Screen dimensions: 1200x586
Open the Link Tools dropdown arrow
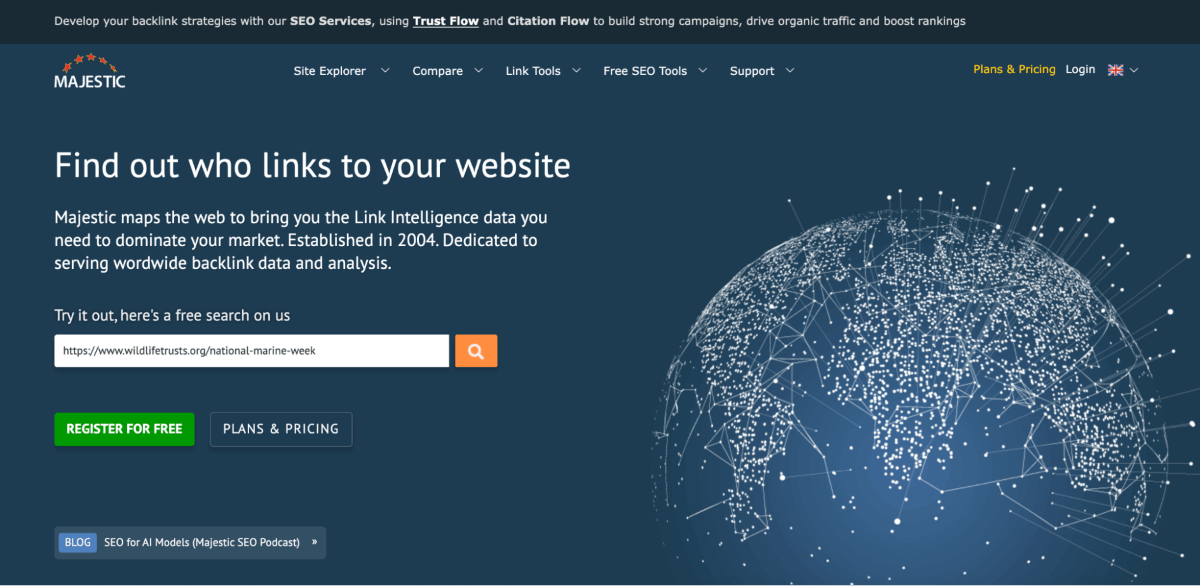pyautogui.click(x=577, y=71)
